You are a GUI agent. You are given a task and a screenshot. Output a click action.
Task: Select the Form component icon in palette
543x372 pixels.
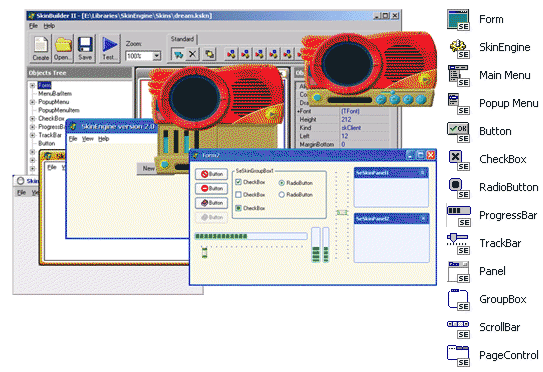tap(458, 20)
